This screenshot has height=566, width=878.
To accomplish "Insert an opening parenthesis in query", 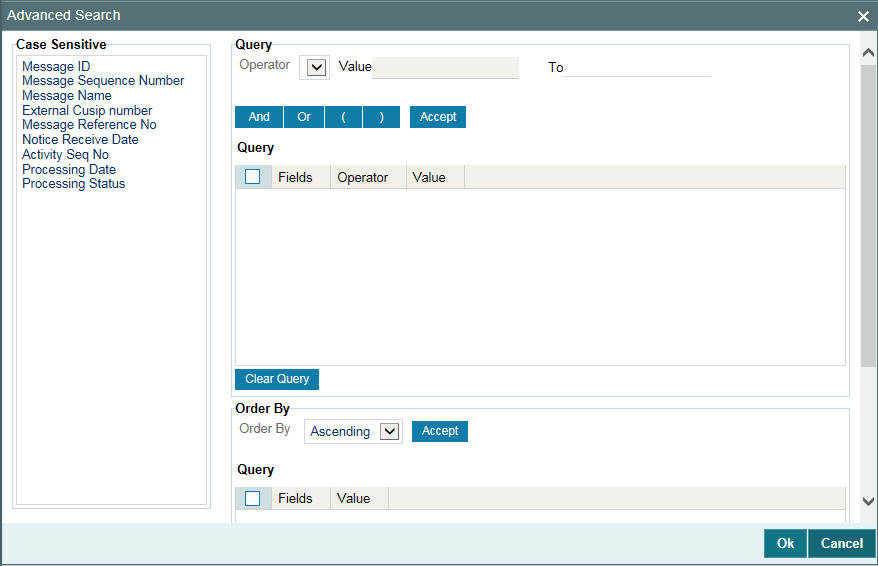I will (x=343, y=117).
